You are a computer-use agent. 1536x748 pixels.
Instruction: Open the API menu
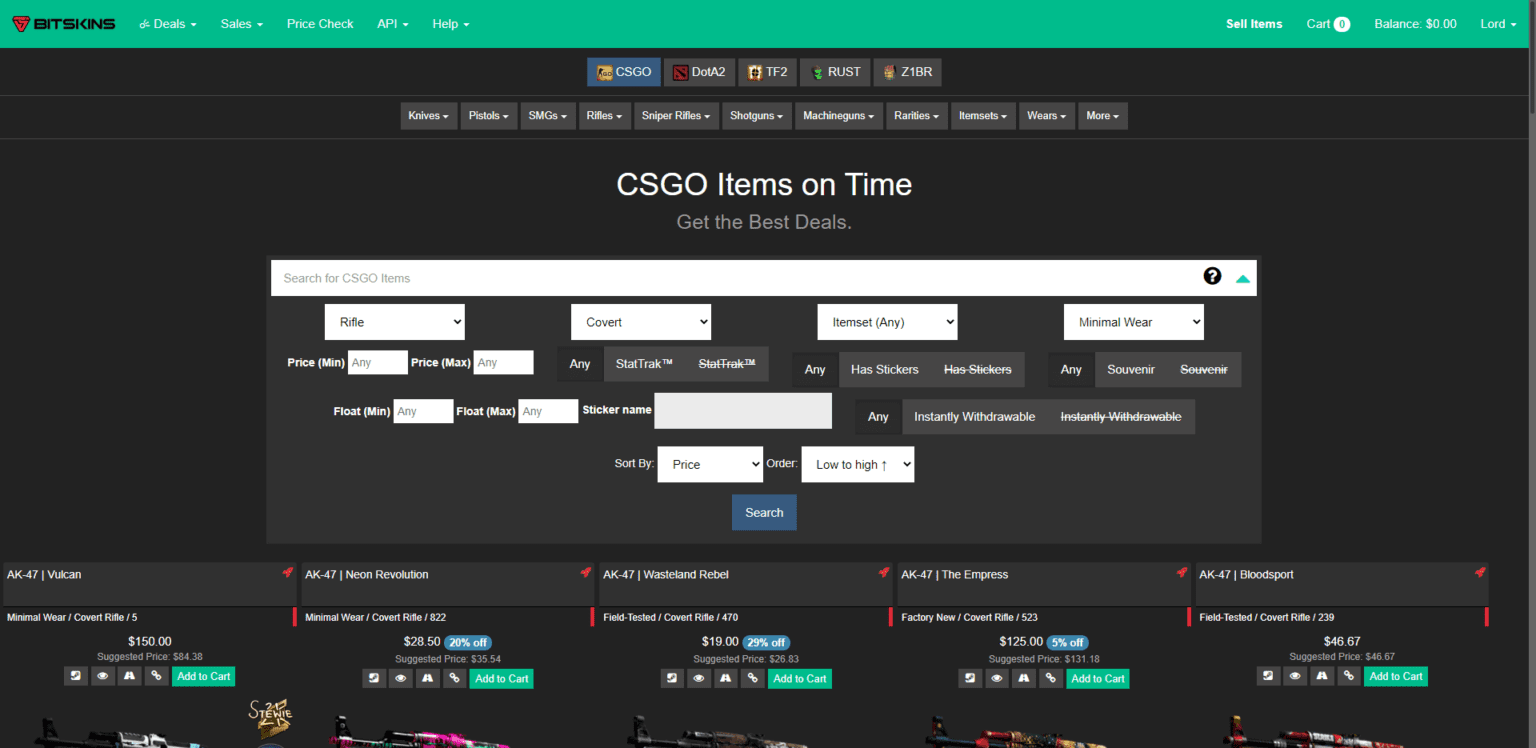click(393, 24)
